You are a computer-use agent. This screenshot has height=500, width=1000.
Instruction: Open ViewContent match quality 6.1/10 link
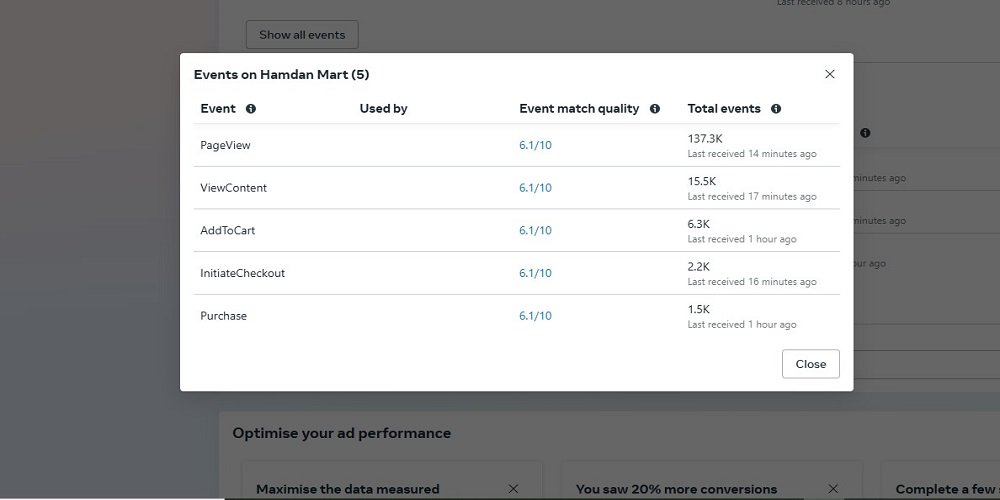pos(535,188)
